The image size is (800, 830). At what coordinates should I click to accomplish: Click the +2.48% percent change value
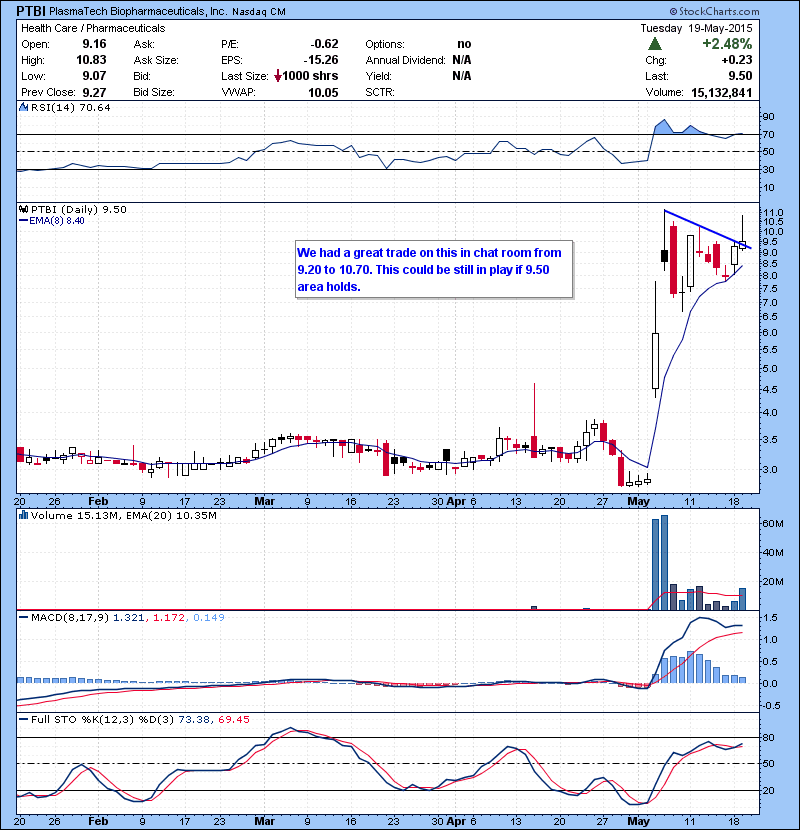click(727, 43)
